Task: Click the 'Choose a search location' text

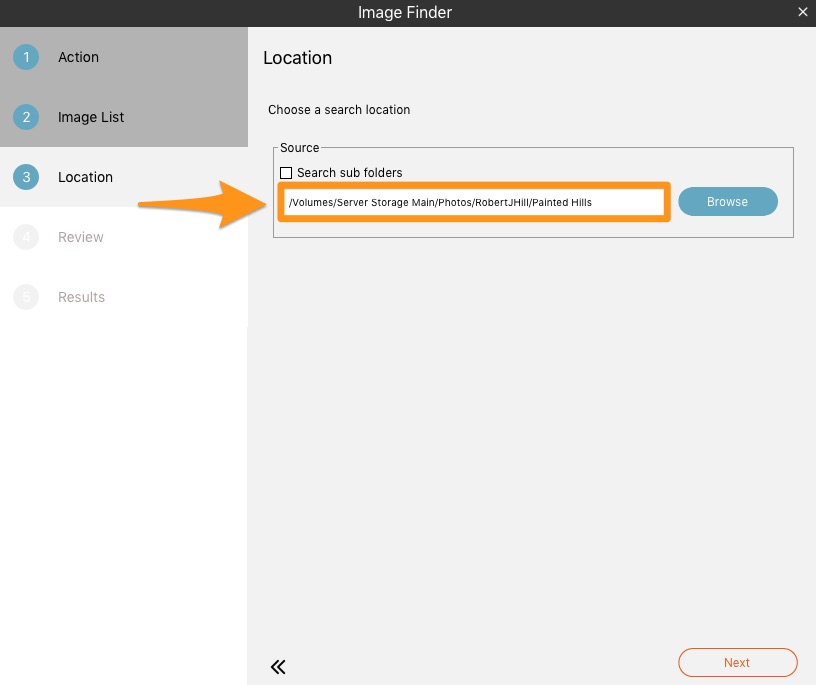Action: pos(339,110)
